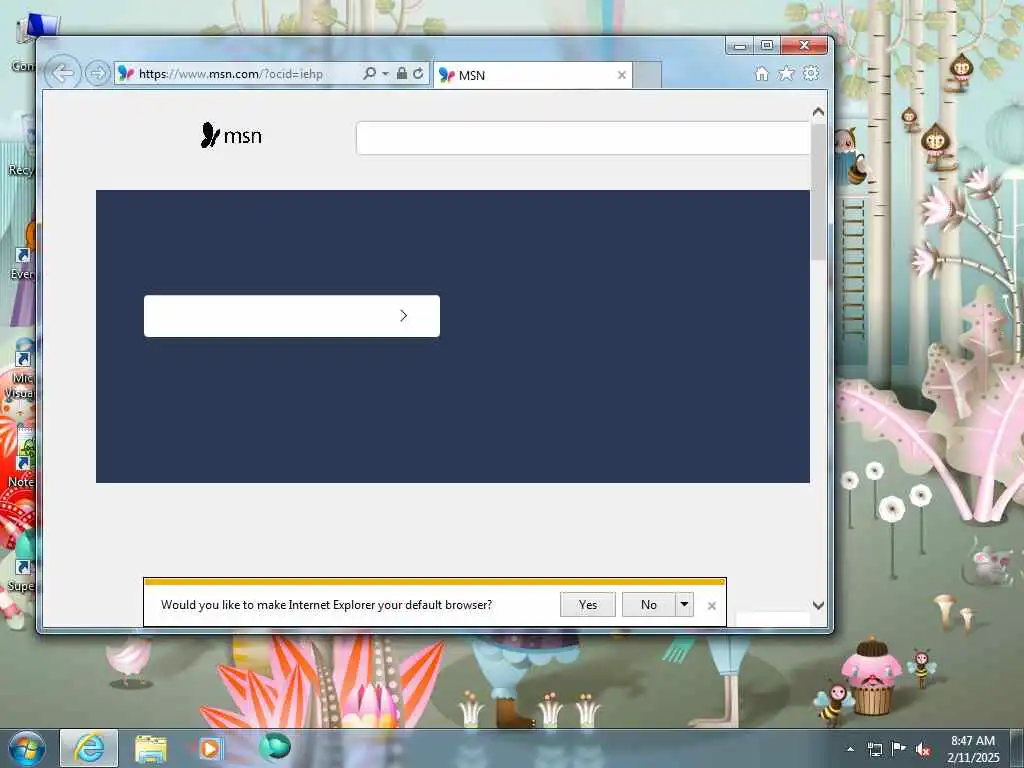Open the Windows Start menu orb
Image resolution: width=1024 pixels, height=768 pixels.
click(27, 748)
